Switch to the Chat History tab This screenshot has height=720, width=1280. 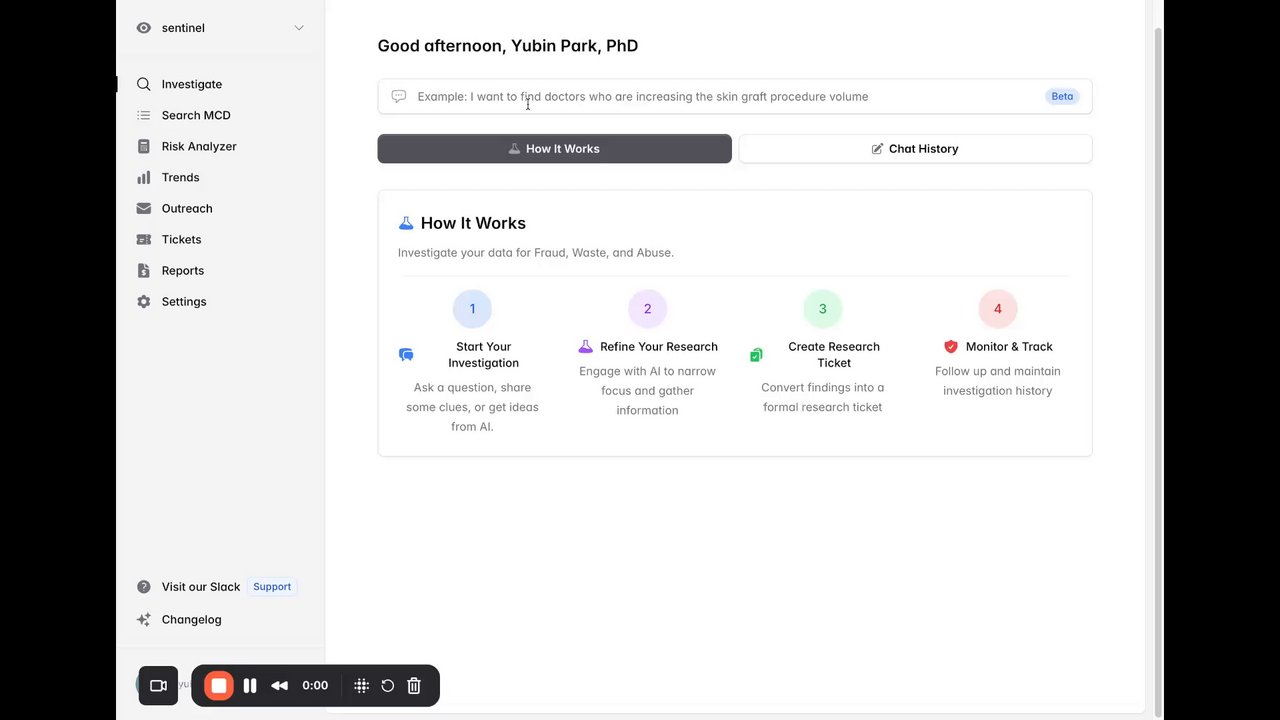coord(914,149)
